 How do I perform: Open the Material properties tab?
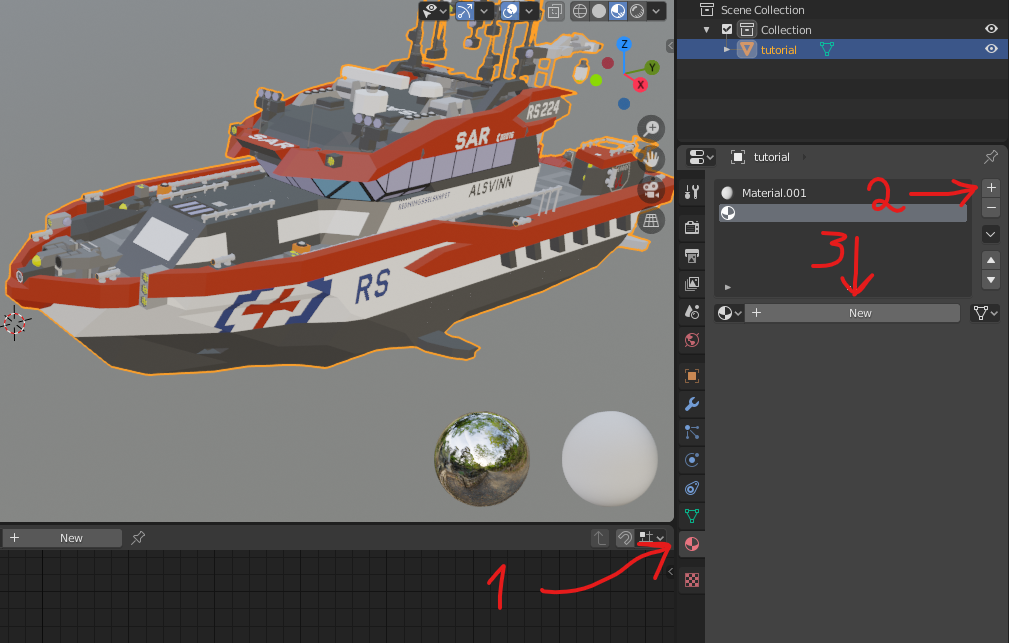pos(692,545)
